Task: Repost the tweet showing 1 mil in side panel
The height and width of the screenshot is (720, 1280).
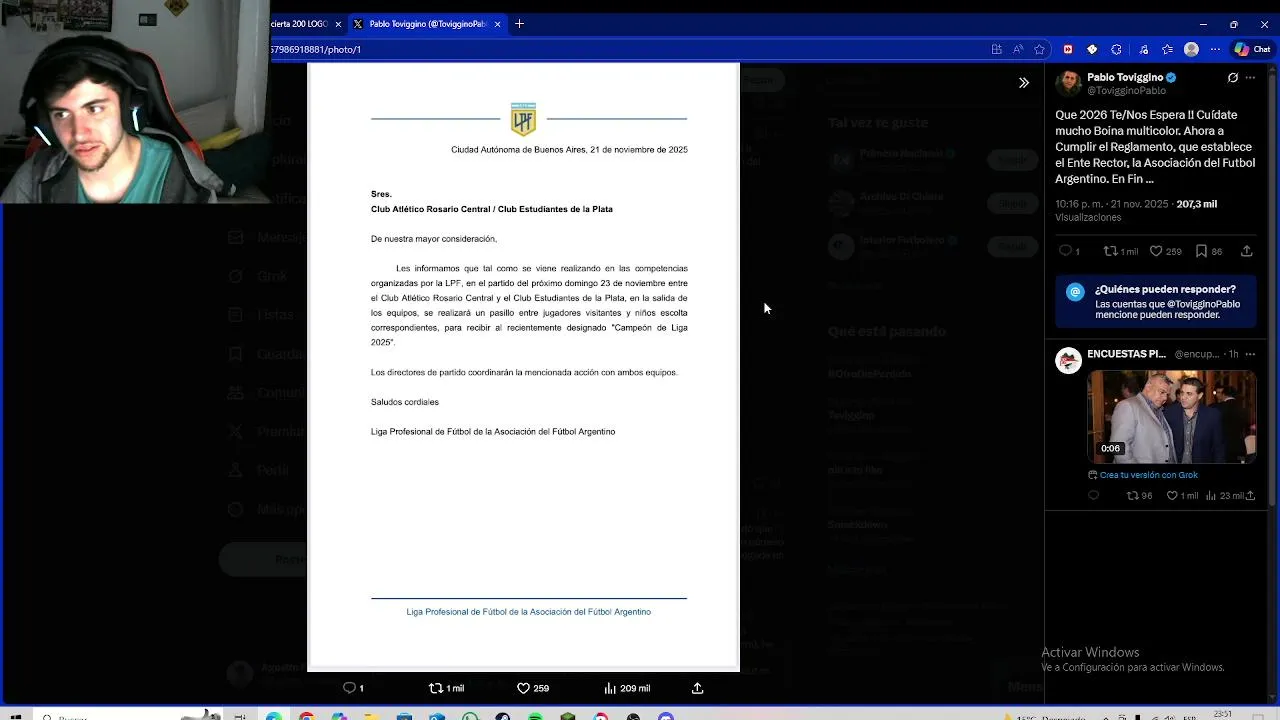Action: coord(1120,251)
